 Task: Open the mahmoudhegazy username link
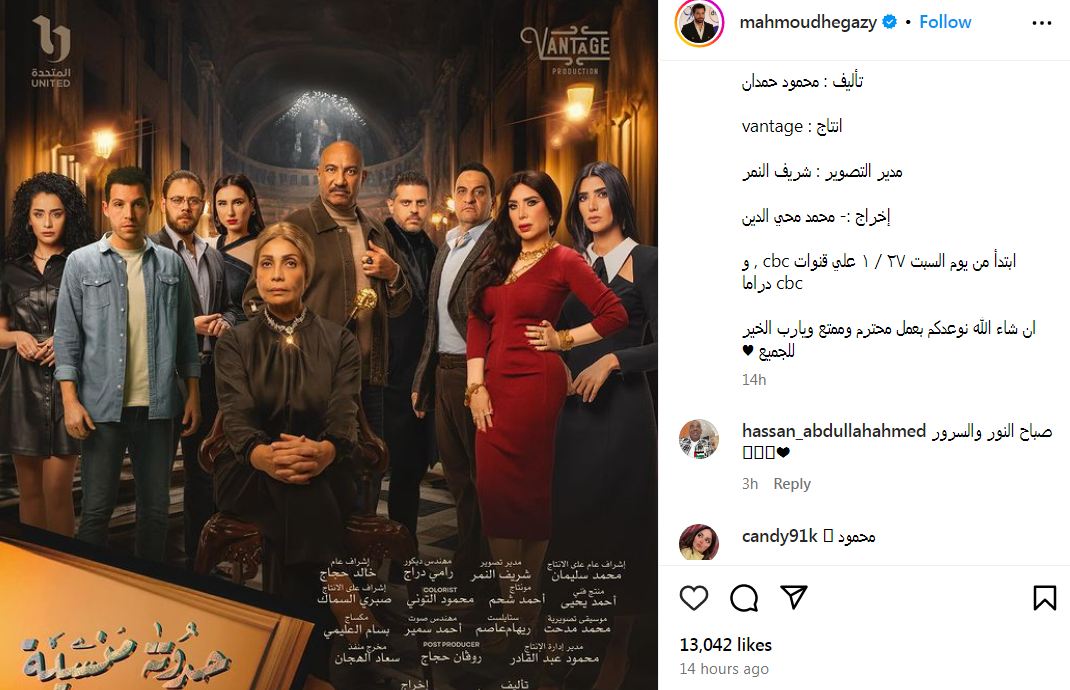pos(808,23)
